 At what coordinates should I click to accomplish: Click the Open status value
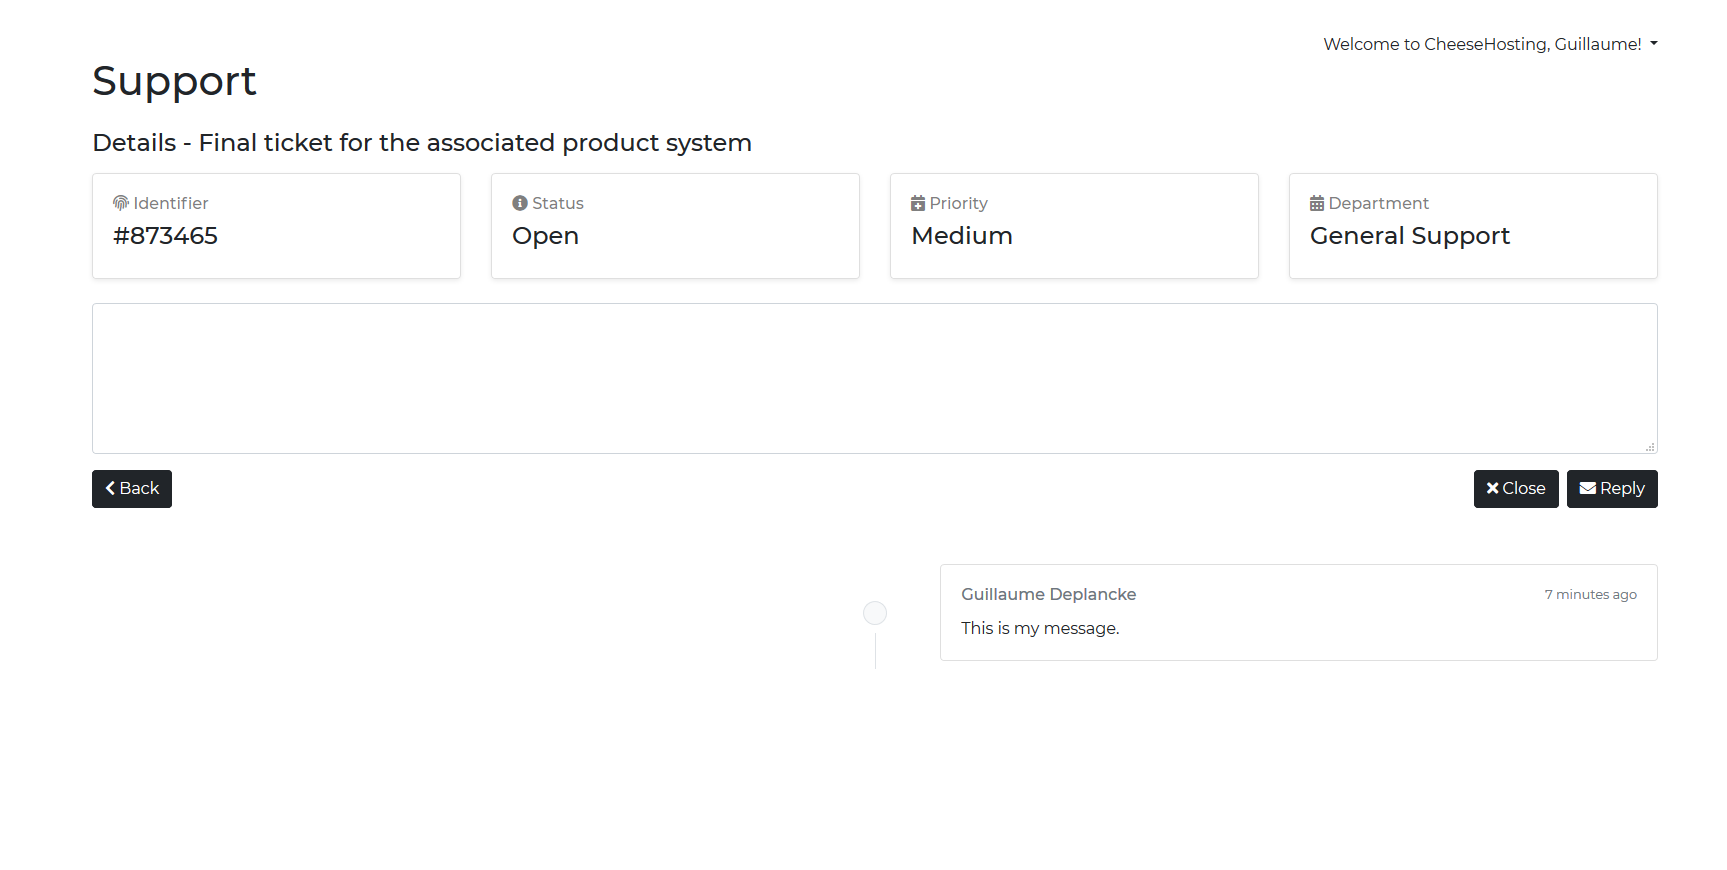point(546,236)
